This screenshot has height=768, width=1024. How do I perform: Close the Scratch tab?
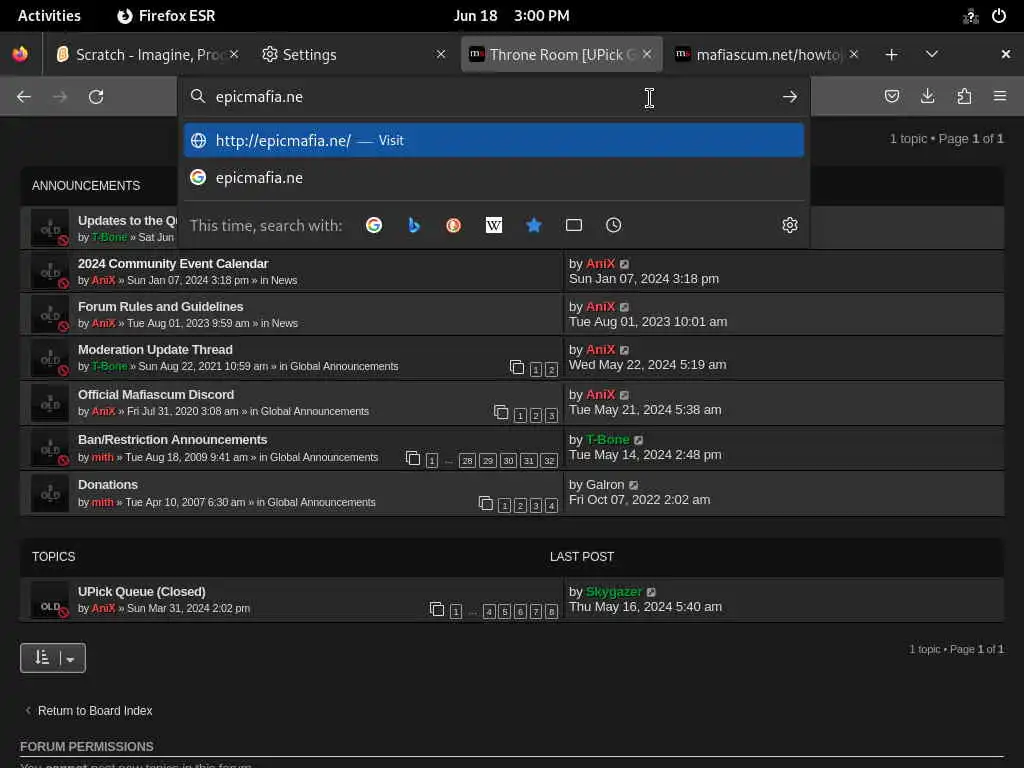tap(234, 55)
